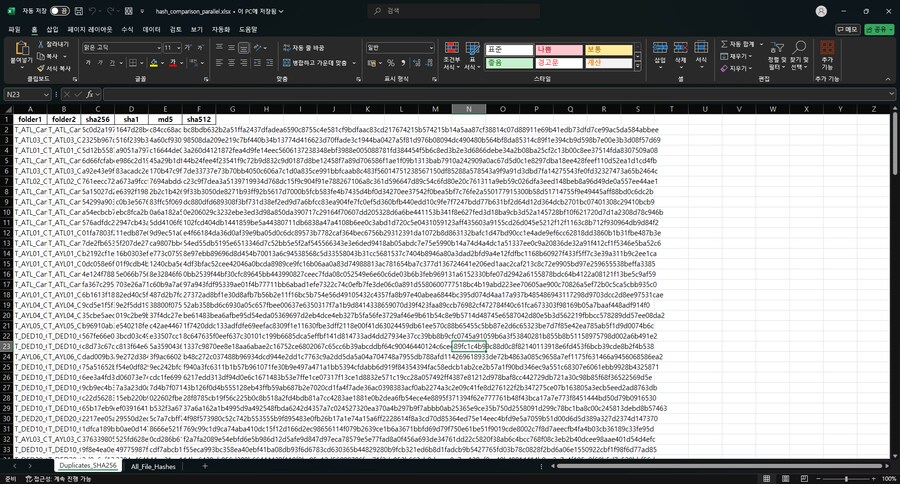Image resolution: width=900 pixels, height=484 pixels.
Task: Open the Insert (삽입) ribbon tab
Action: [53, 29]
